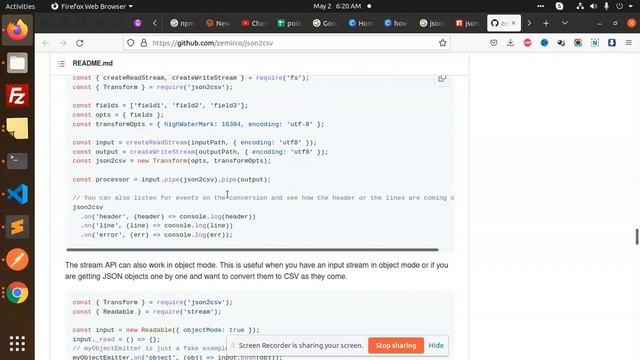
Task: Hide the screen sharing notification
Action: point(436,345)
